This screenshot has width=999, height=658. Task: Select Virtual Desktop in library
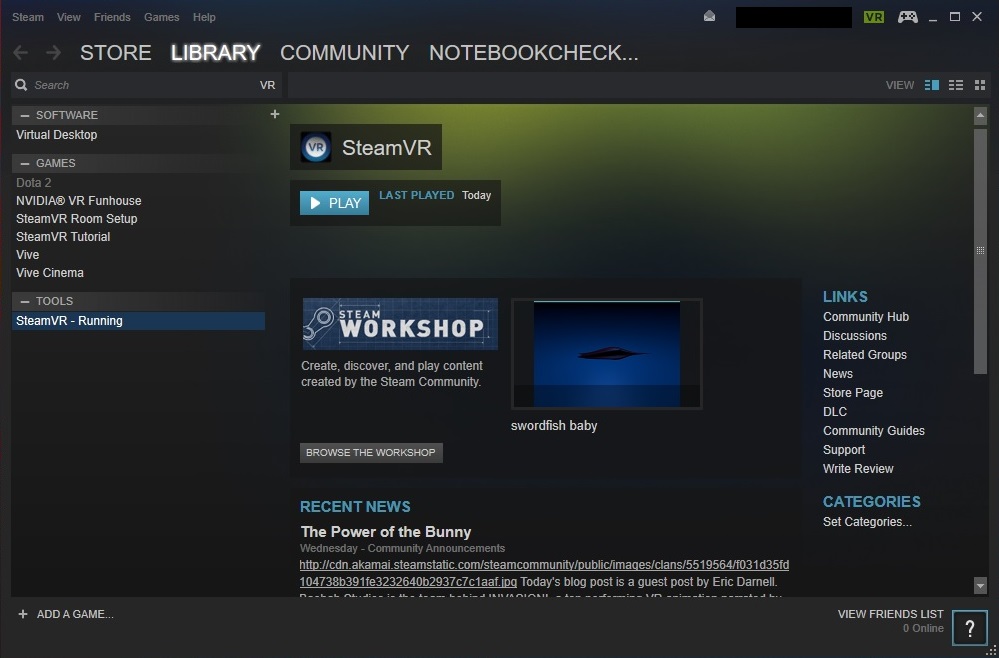pyautogui.click(x=57, y=135)
